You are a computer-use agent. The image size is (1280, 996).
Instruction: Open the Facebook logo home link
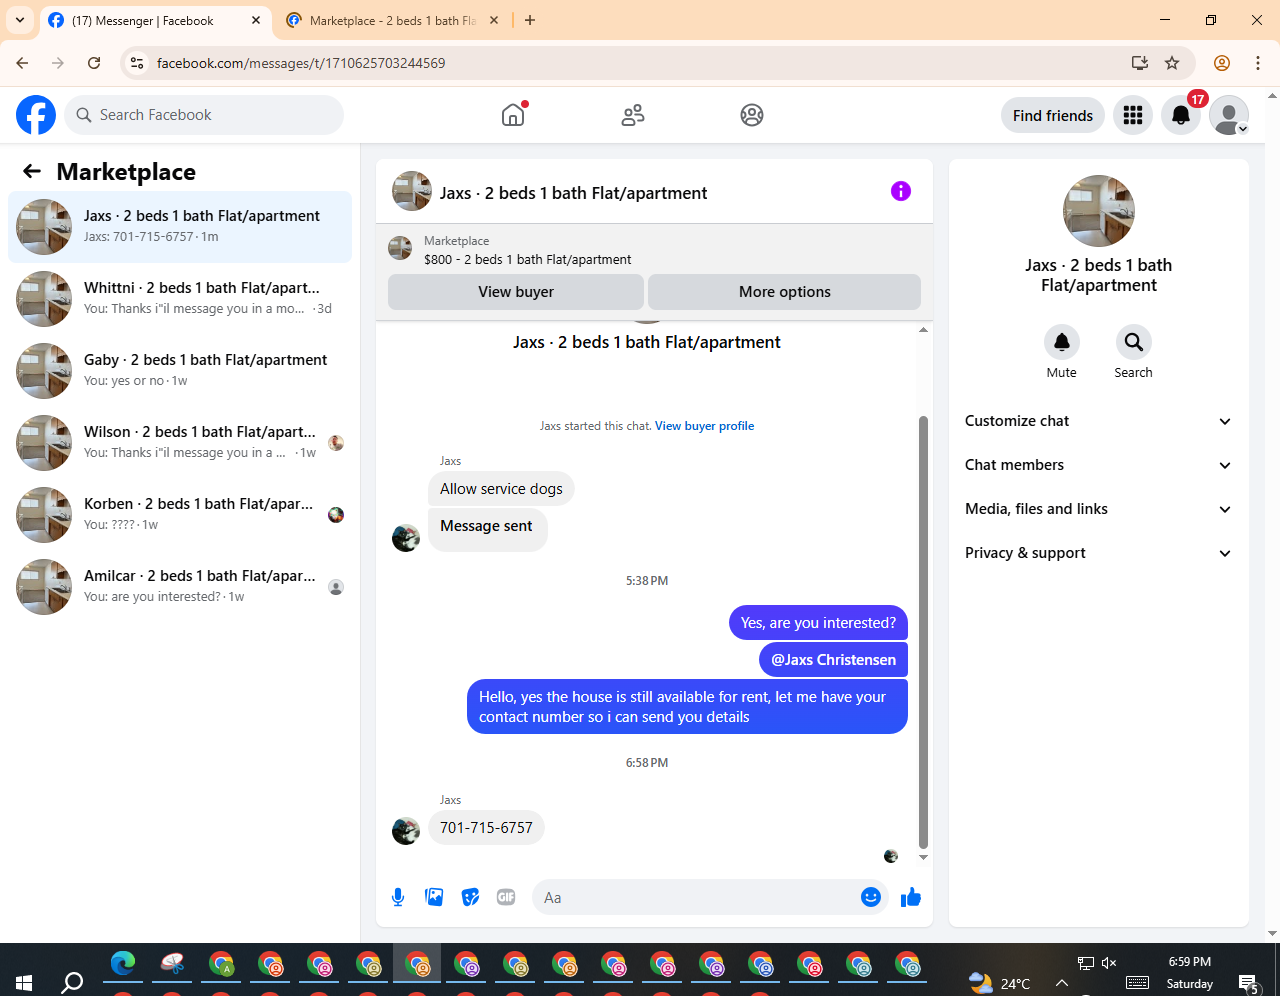point(36,115)
